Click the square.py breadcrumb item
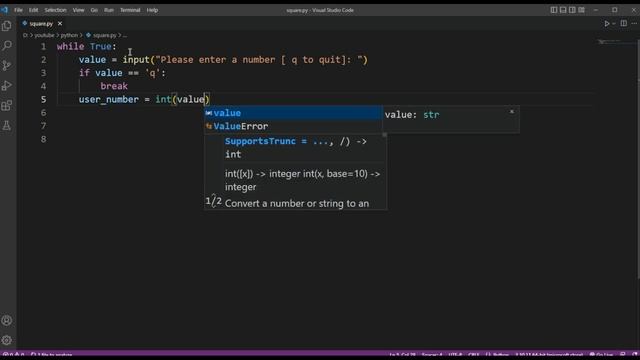This screenshot has height=360, width=640. click(x=101, y=36)
